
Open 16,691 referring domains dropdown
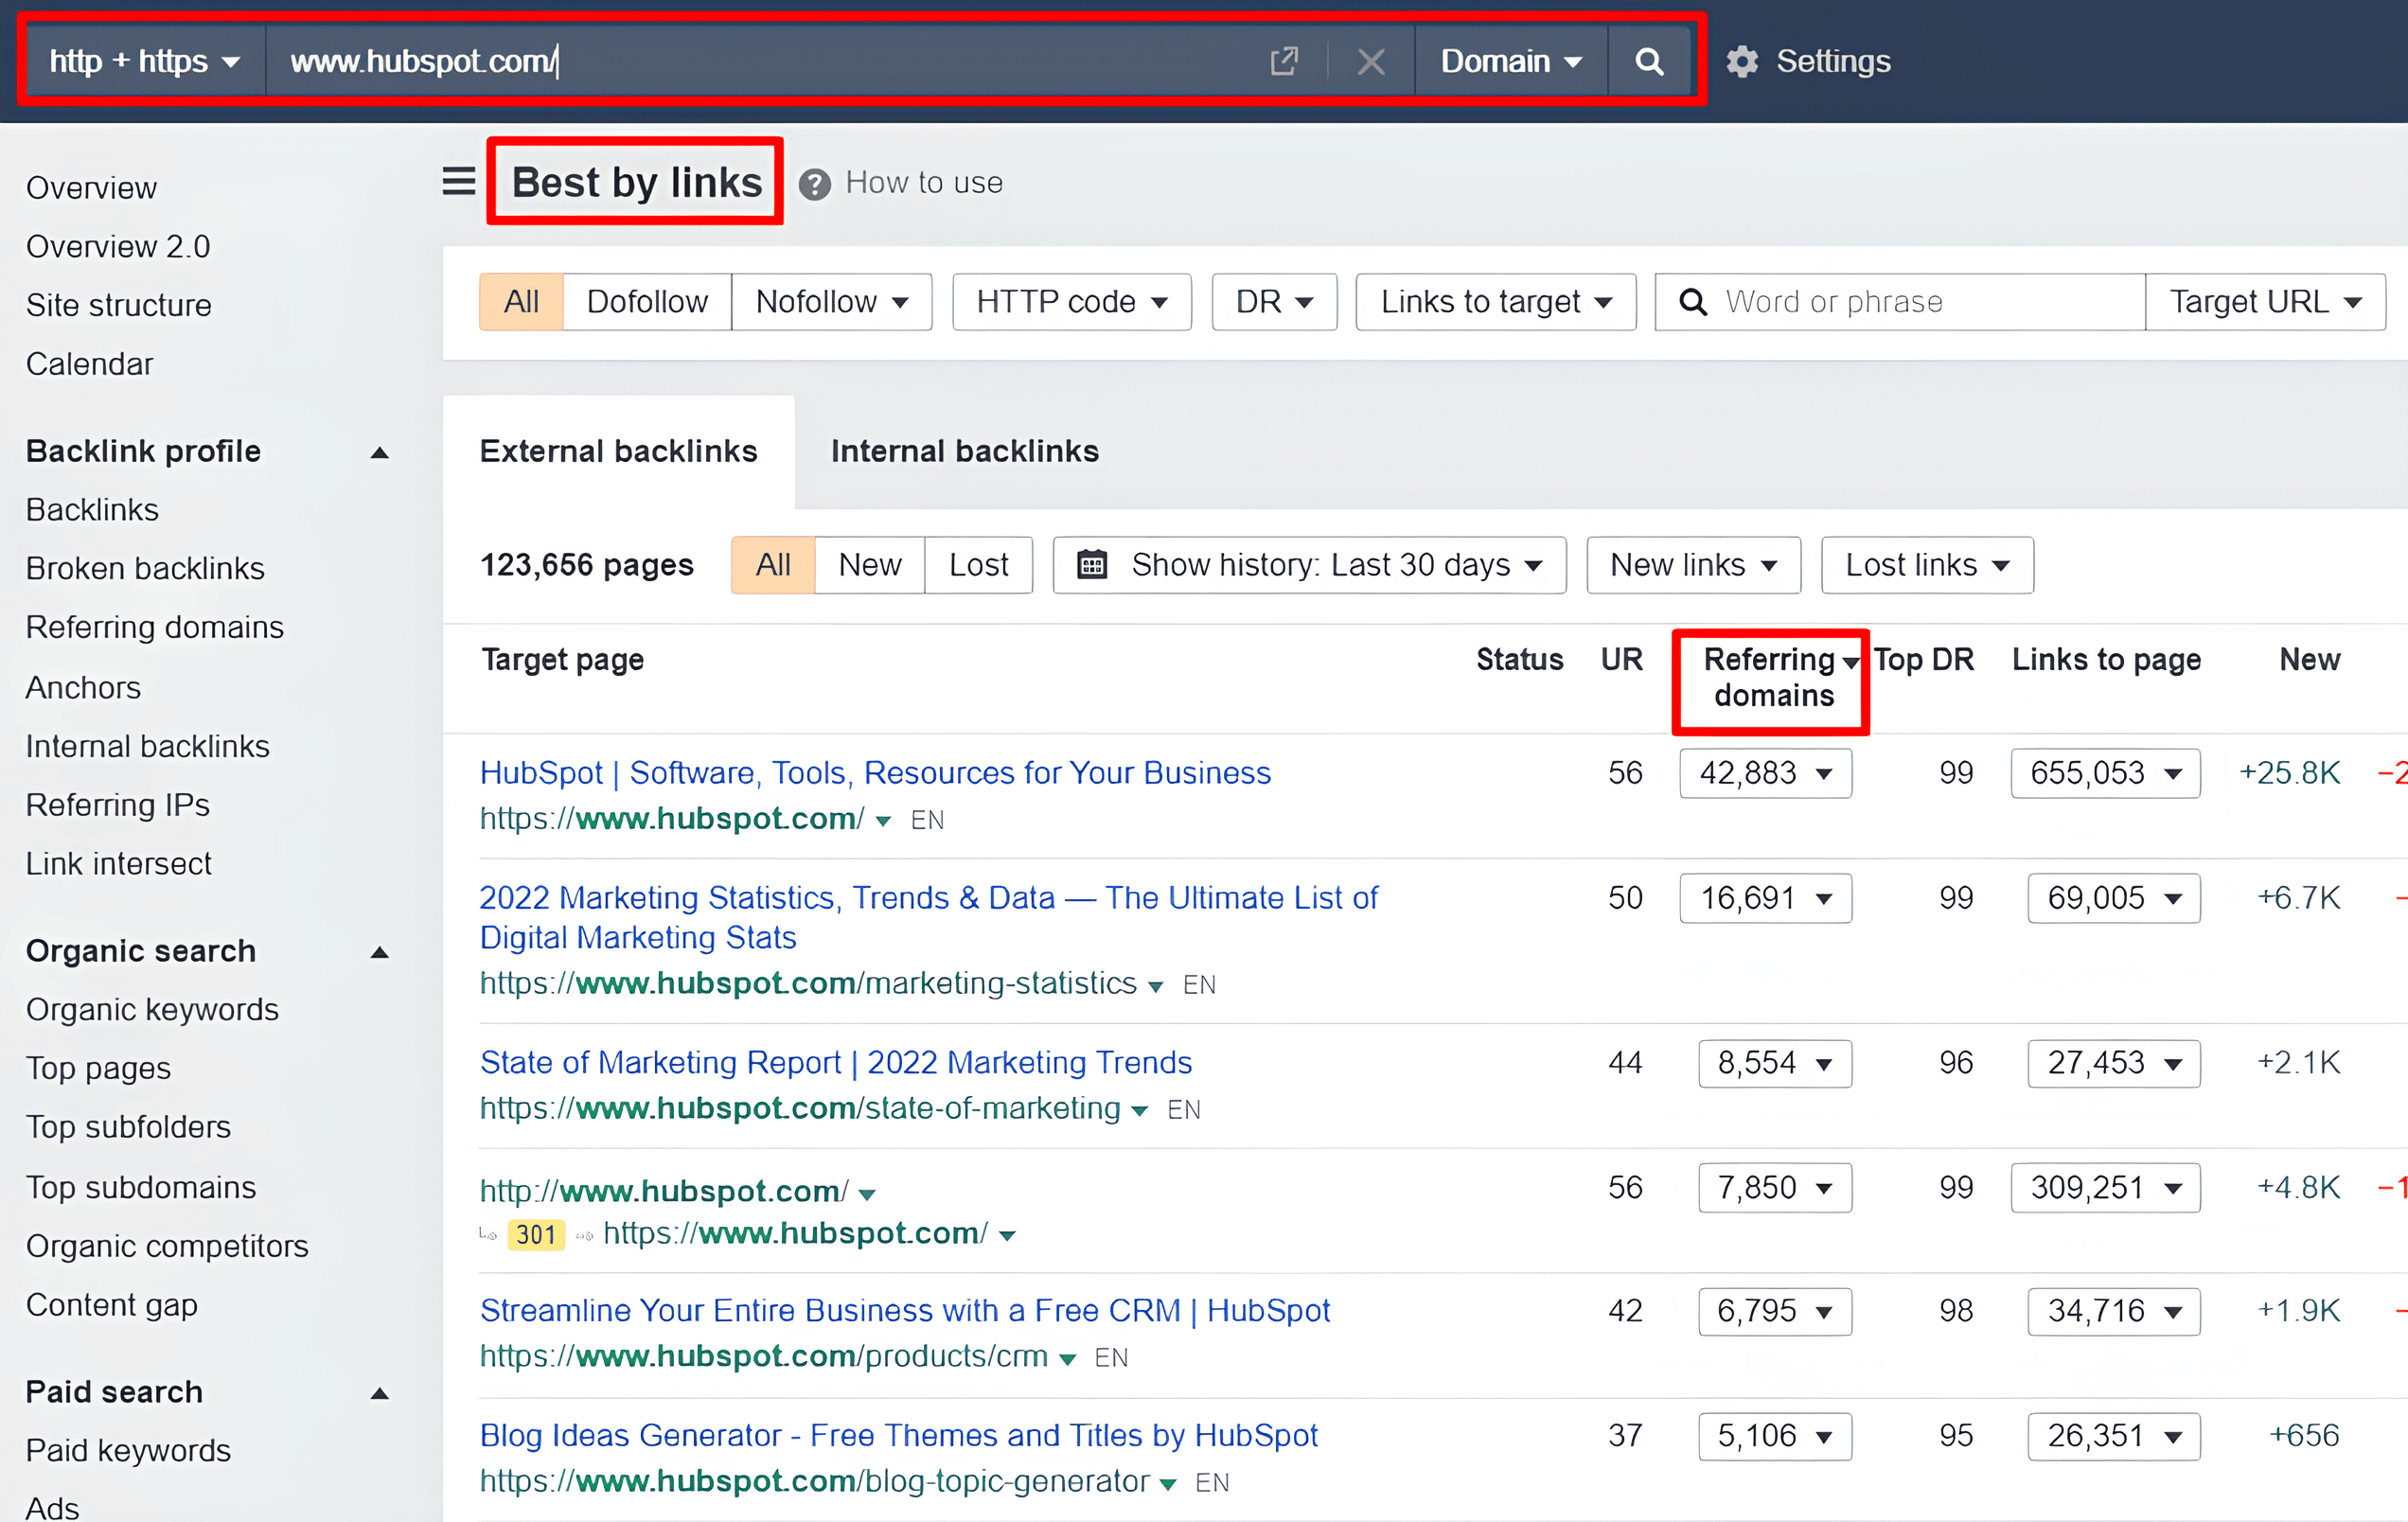(x=1765, y=899)
